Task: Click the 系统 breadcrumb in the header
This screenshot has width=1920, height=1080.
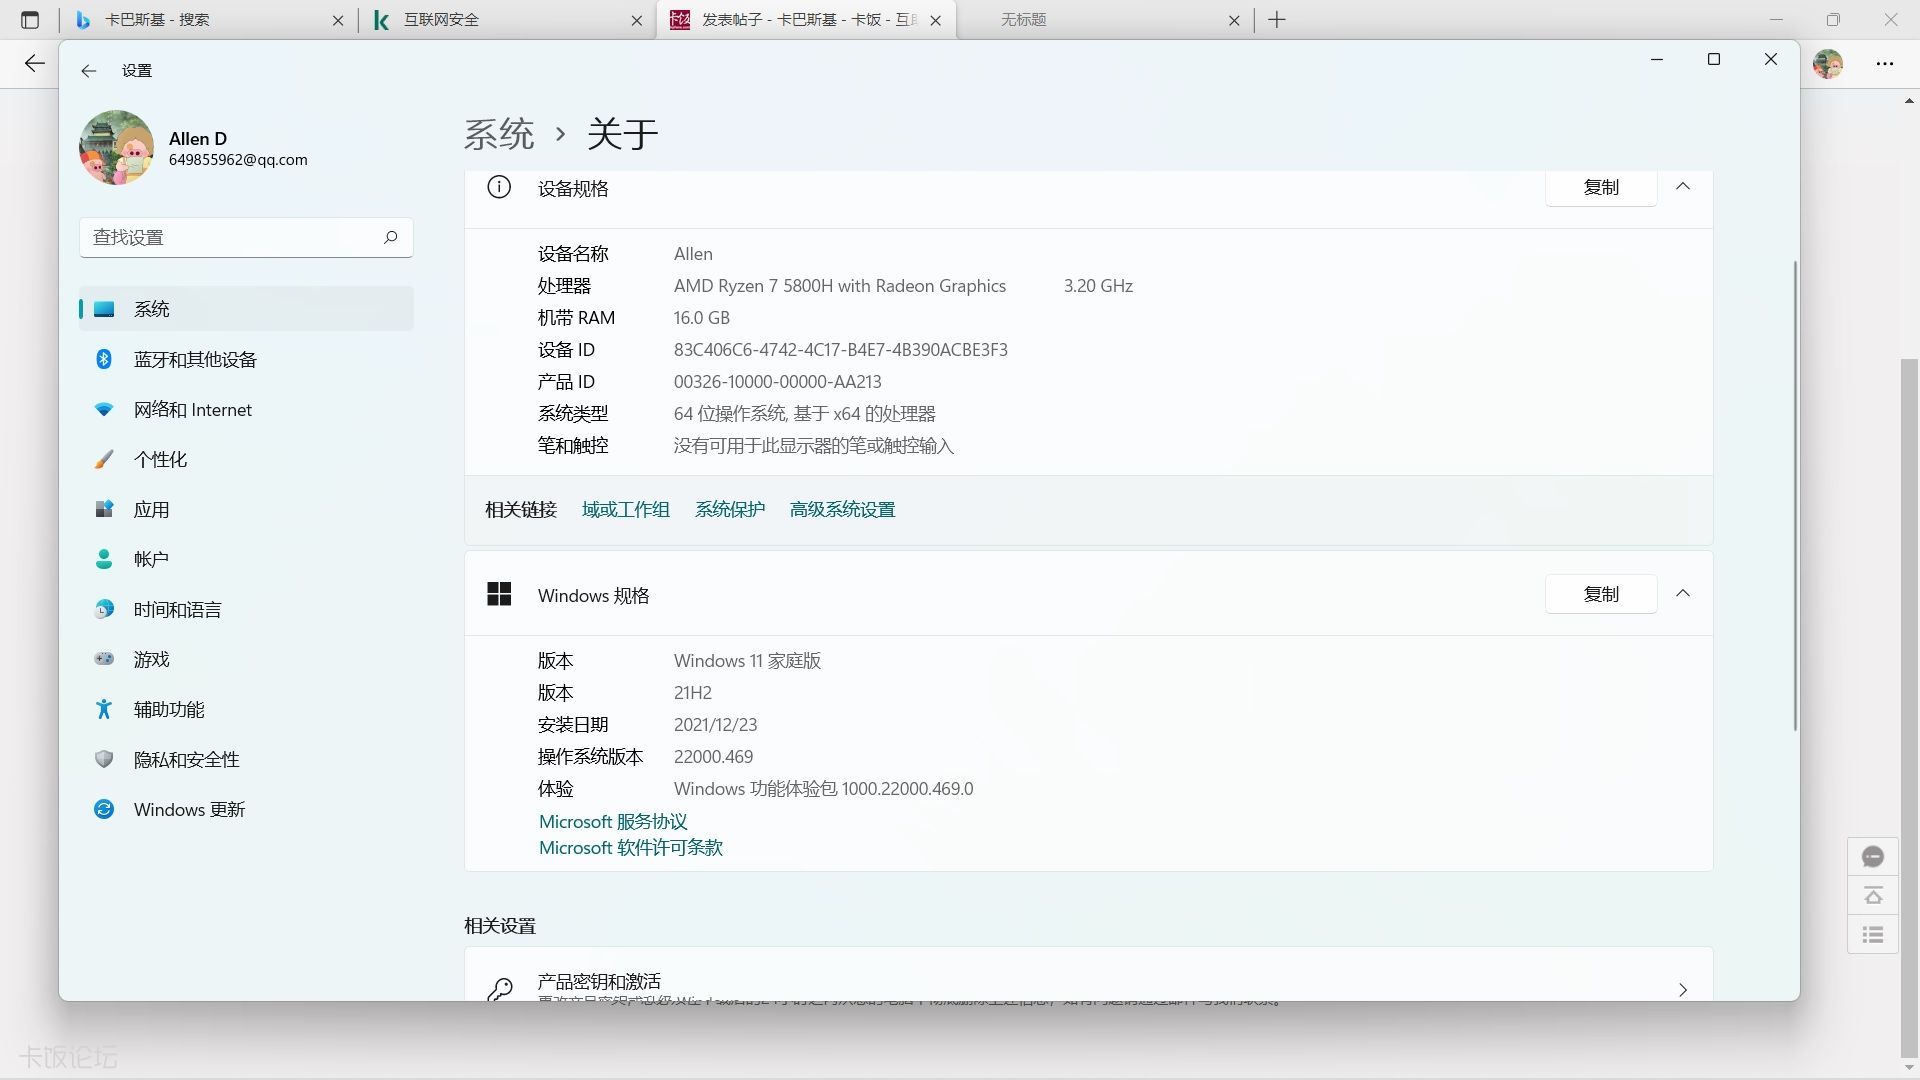Action: [x=499, y=134]
